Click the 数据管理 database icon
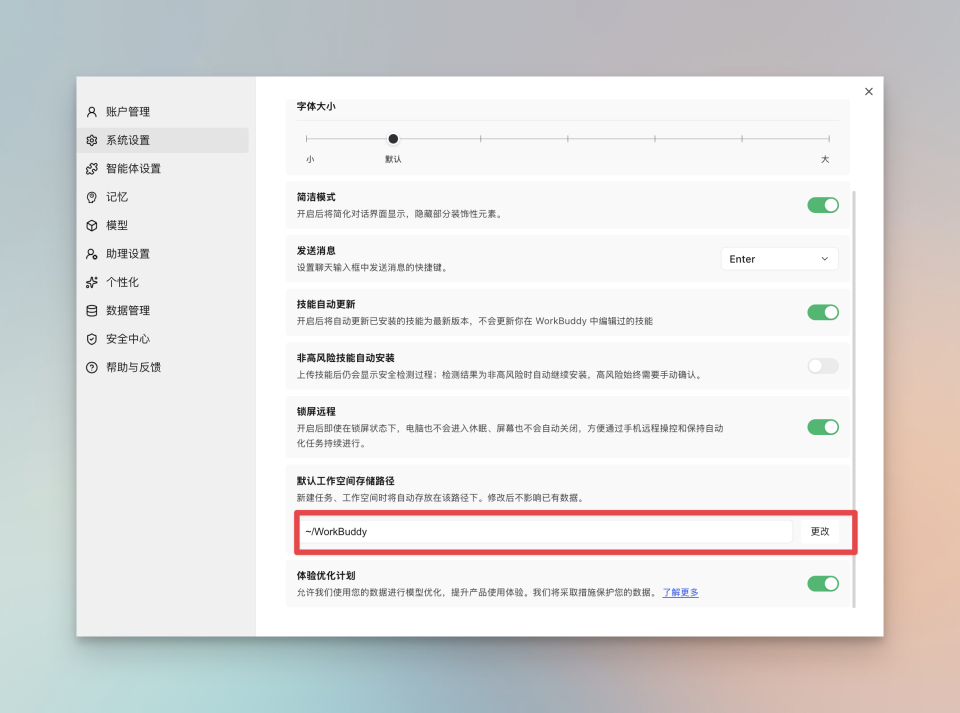 (x=92, y=310)
